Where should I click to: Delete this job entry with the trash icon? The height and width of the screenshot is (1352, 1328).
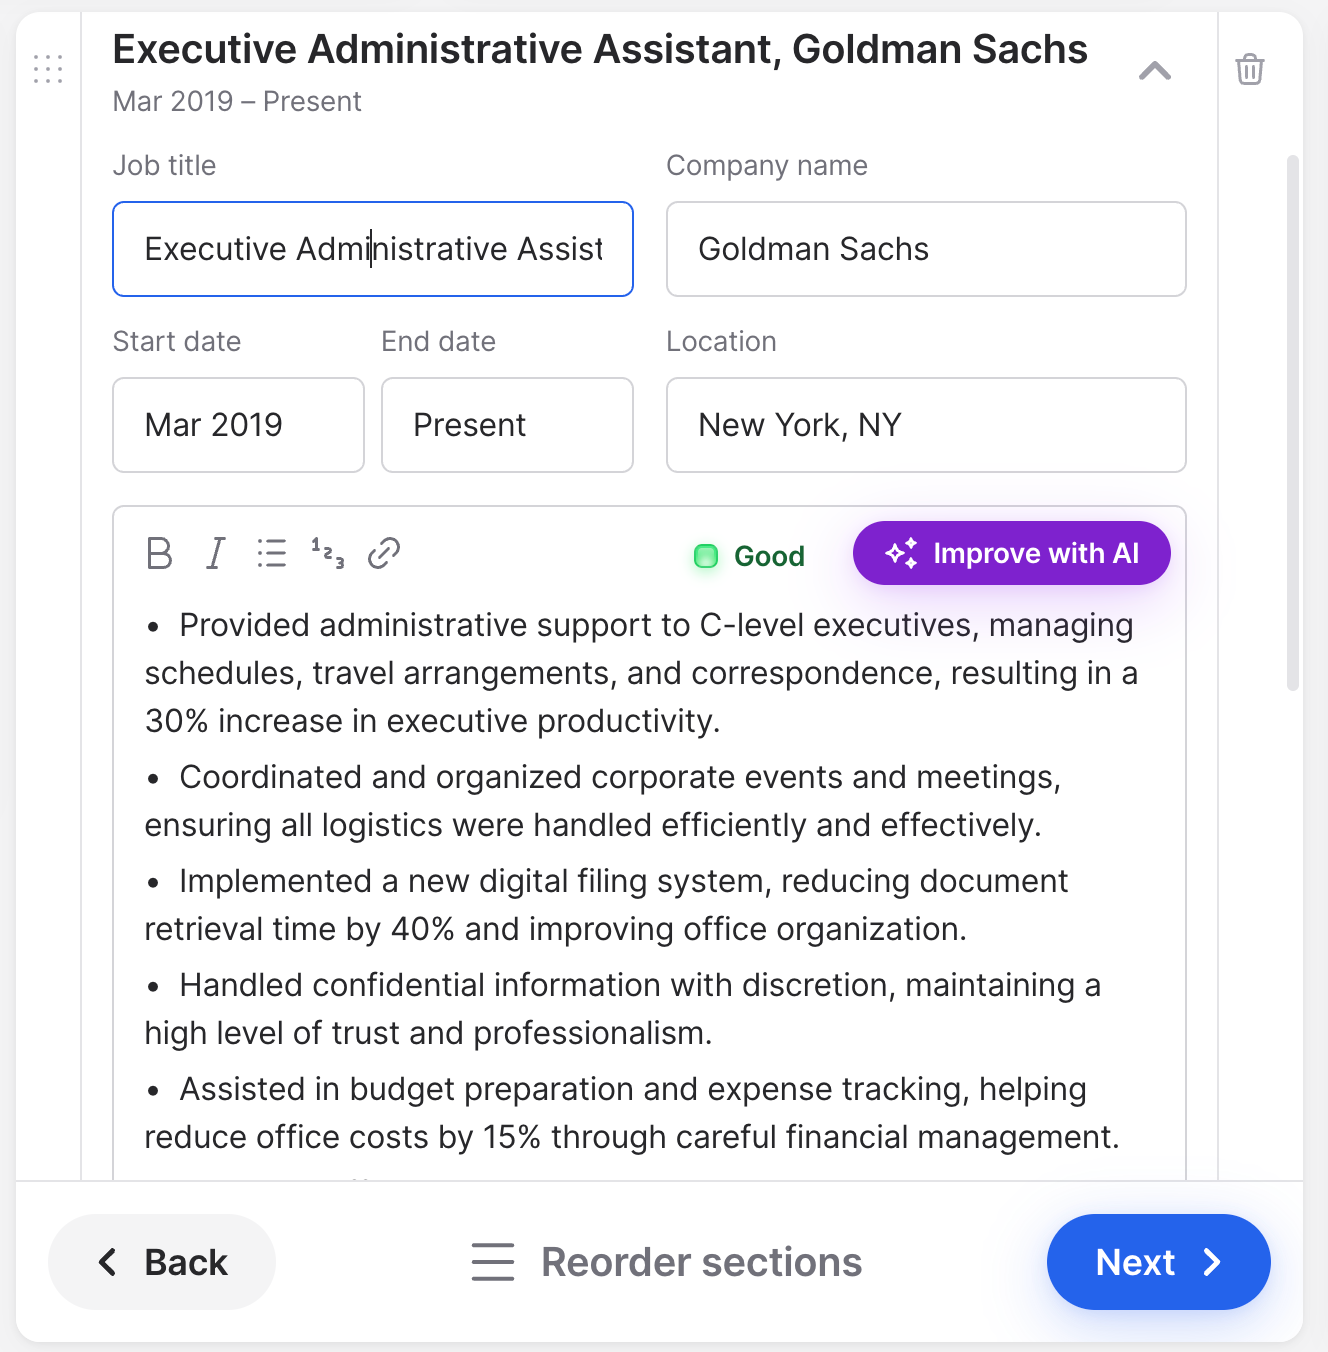tap(1250, 69)
